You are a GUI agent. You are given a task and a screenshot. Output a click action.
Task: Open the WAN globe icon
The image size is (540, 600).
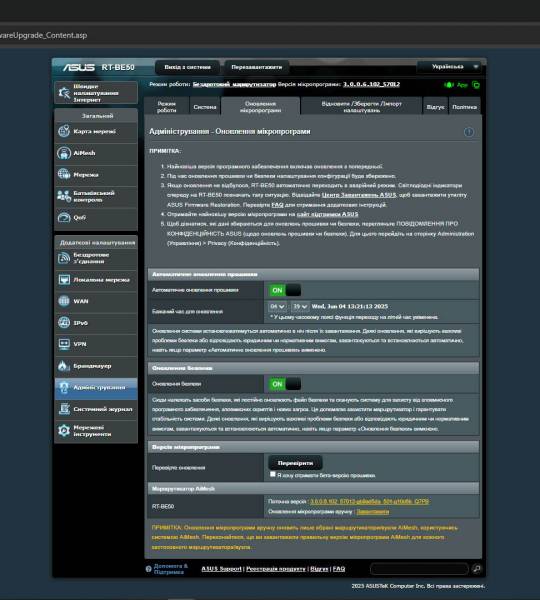[64, 301]
